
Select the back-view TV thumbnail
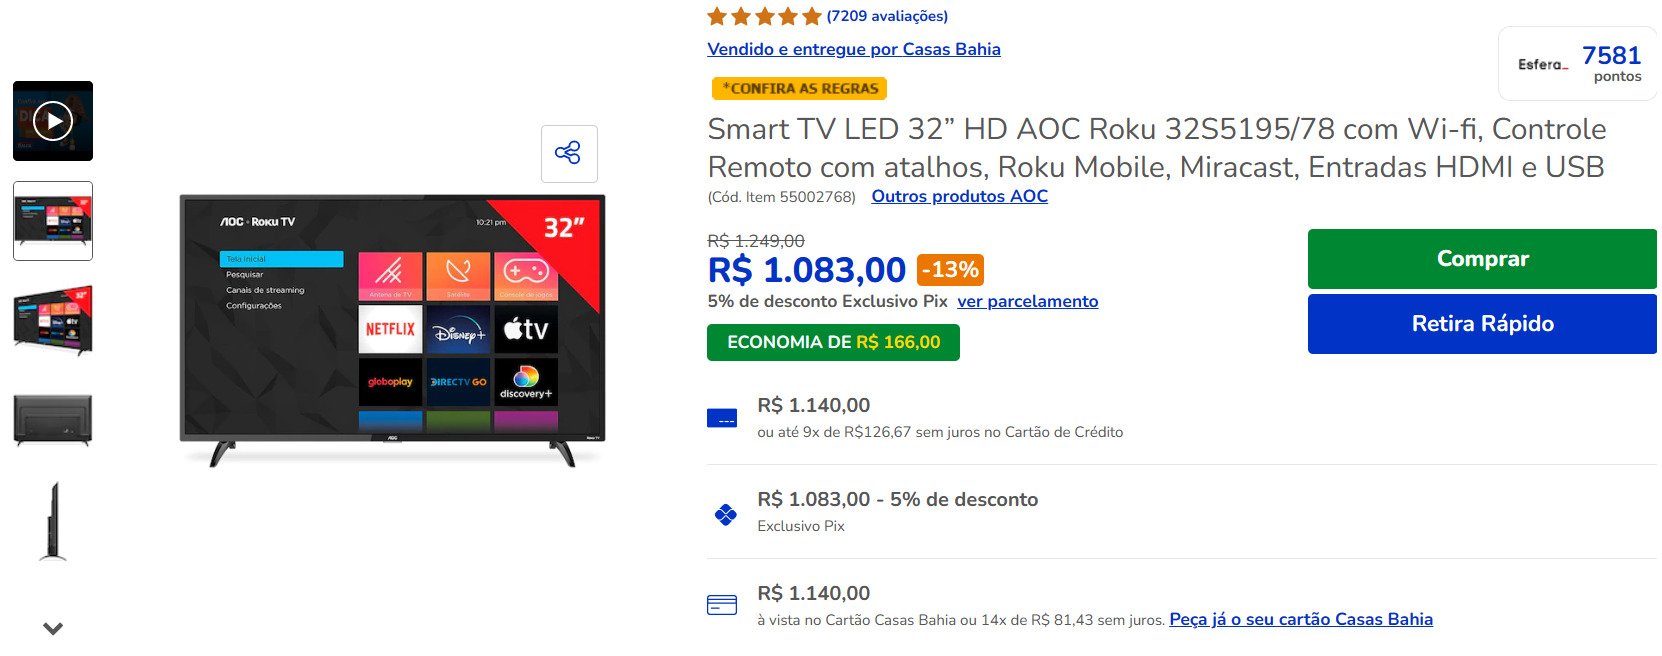pos(53,420)
